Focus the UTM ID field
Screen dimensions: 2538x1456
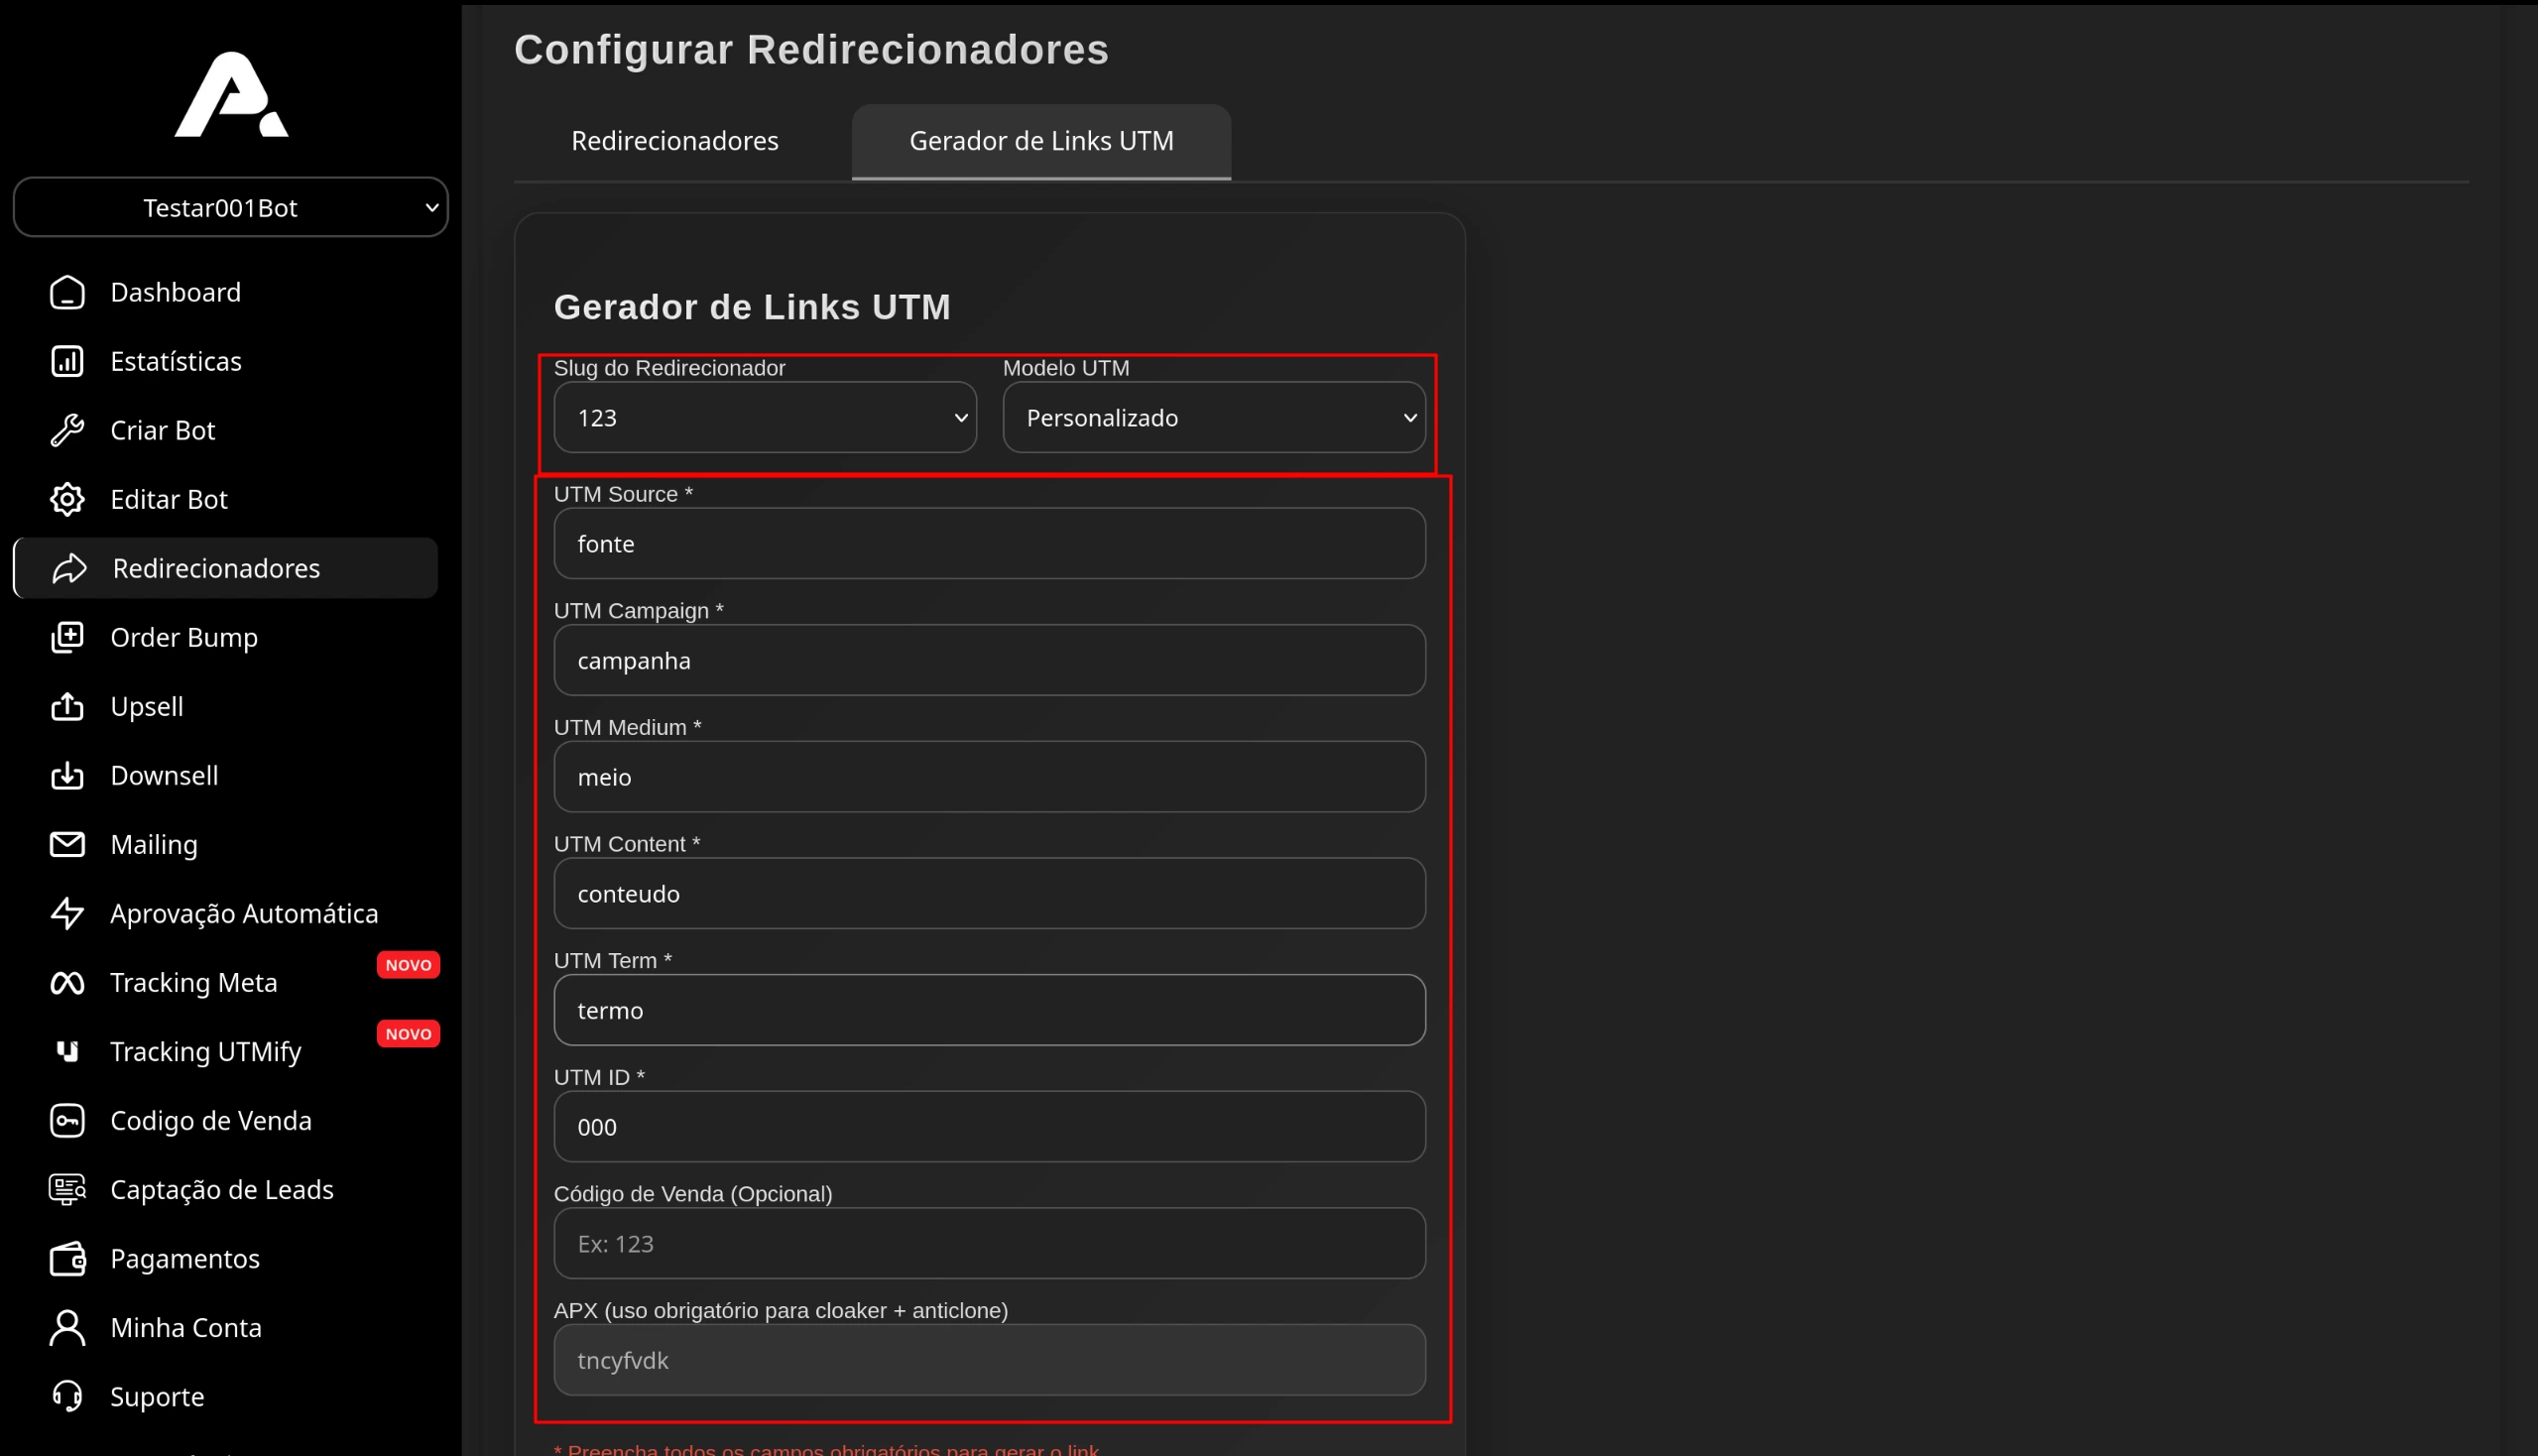[x=989, y=1127]
